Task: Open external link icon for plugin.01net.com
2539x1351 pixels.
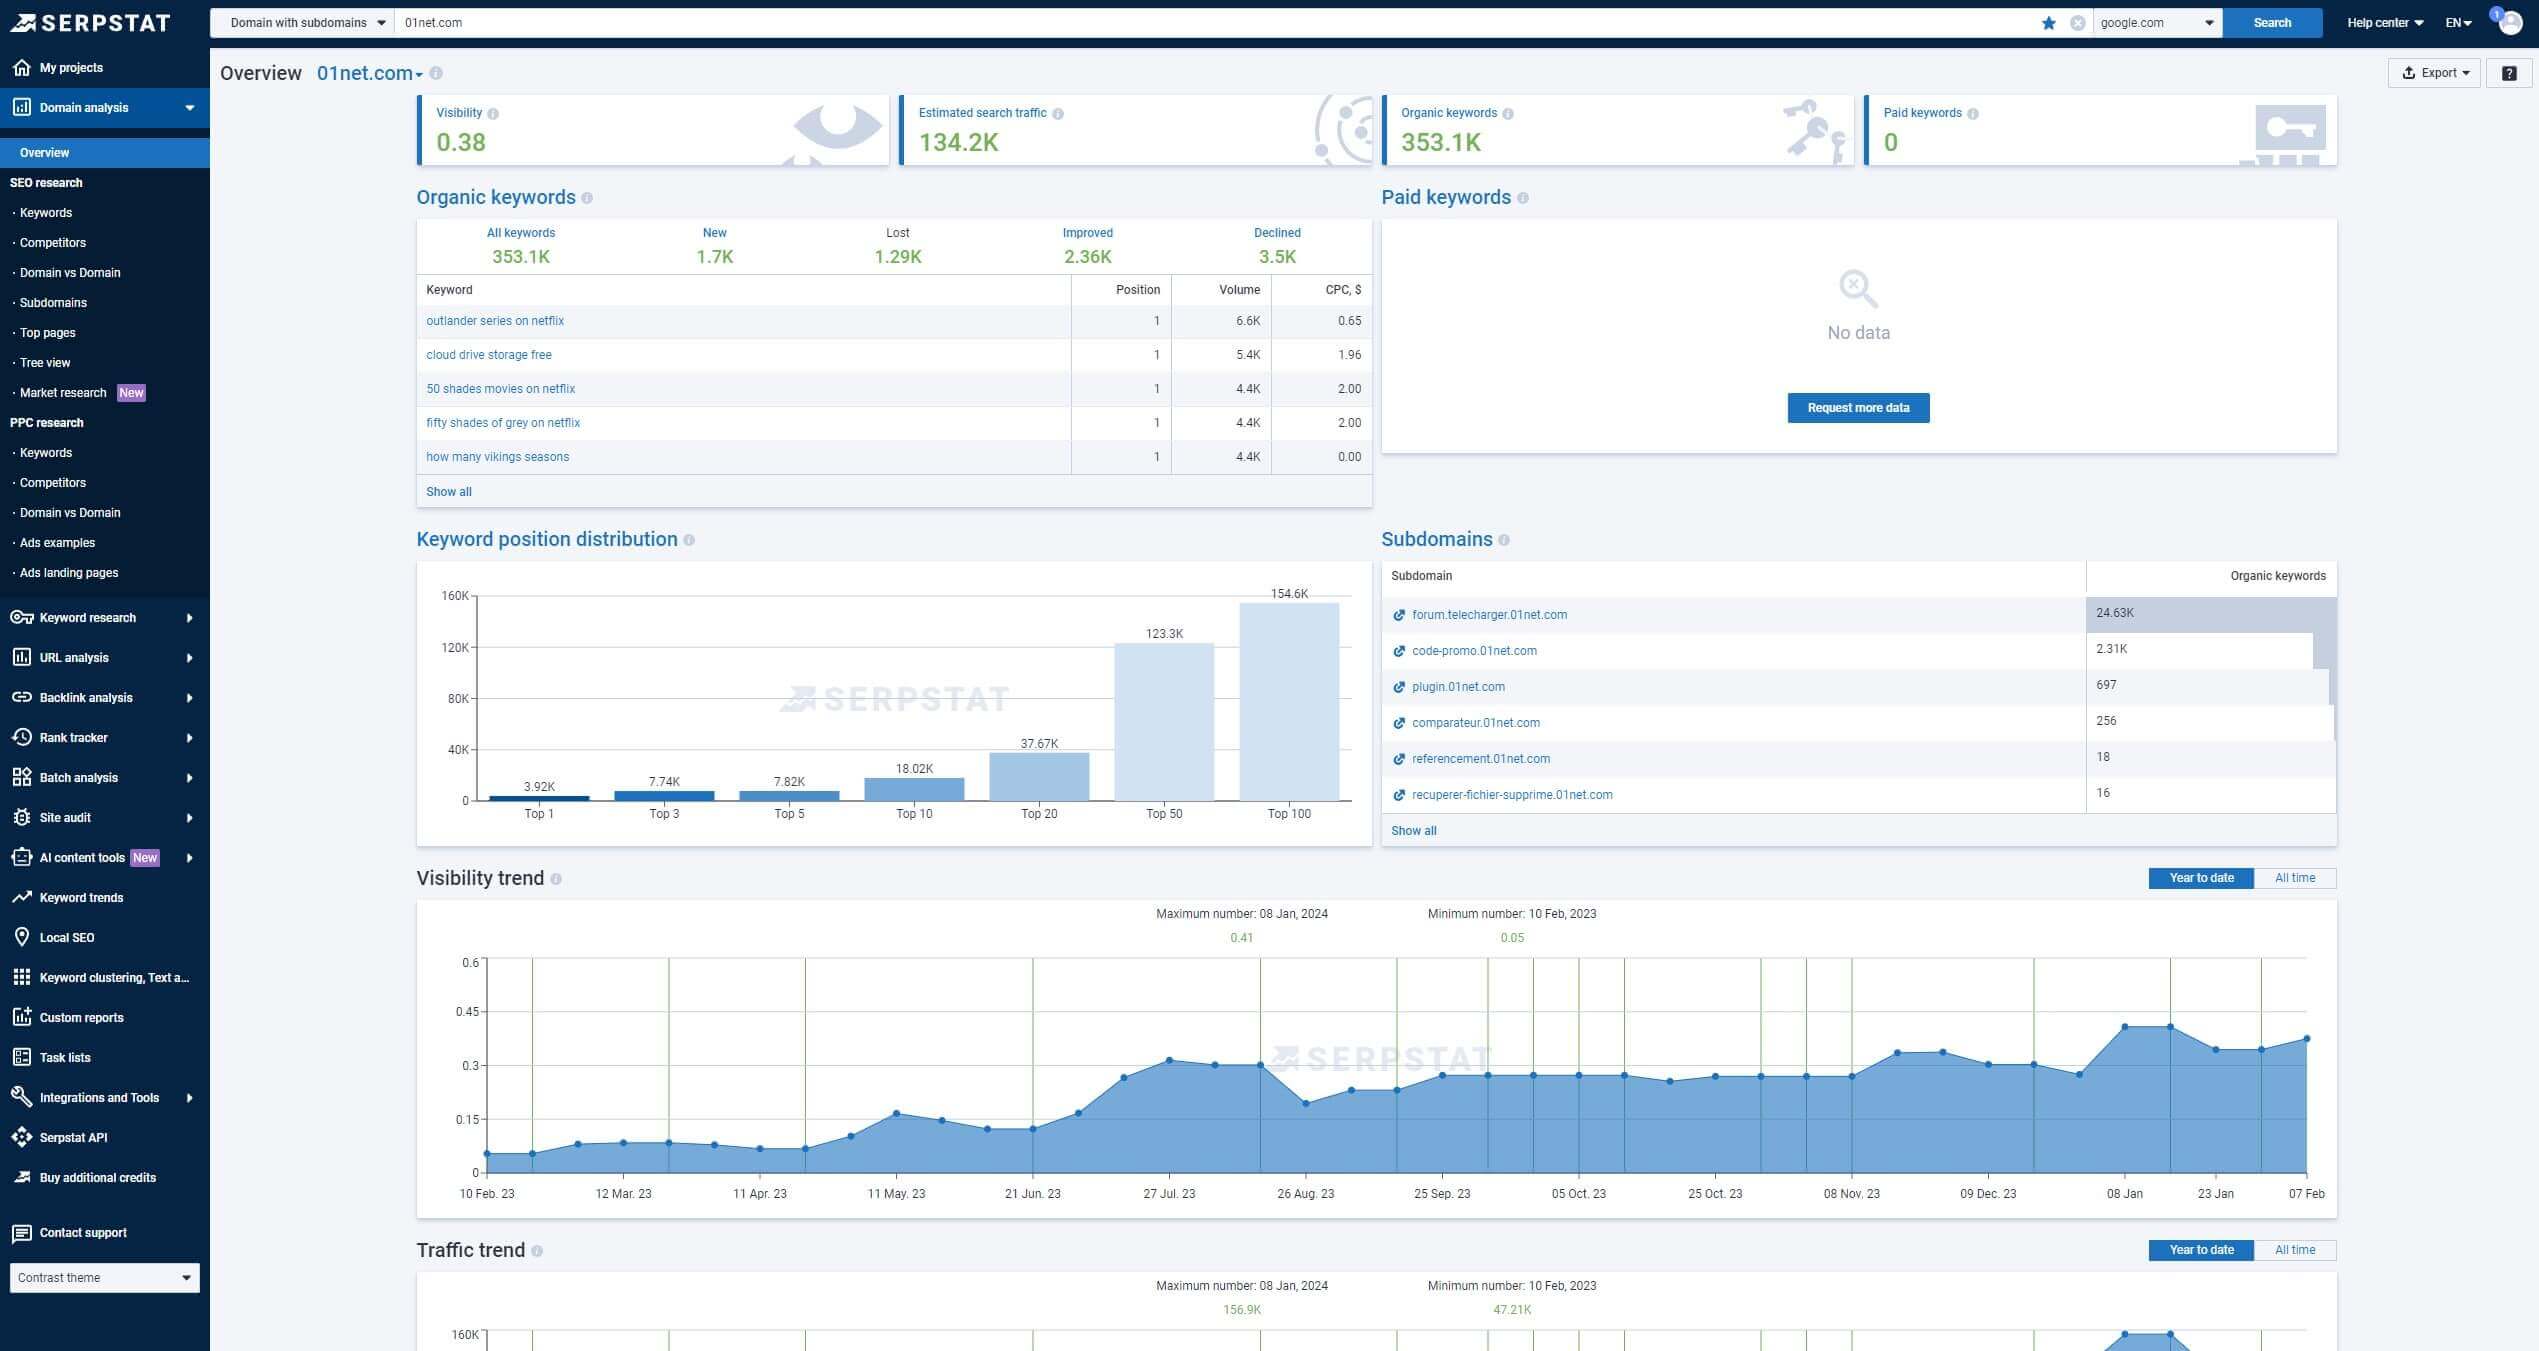Action: [x=1399, y=688]
